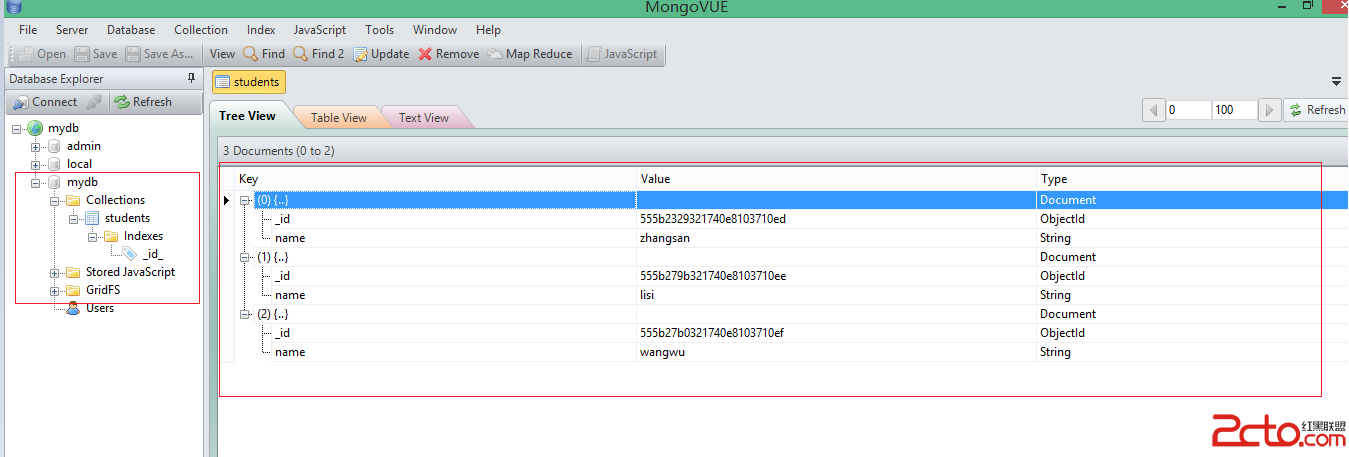Click the Save toolbar button
Viewport: 1349px width, 457px height.
click(x=95, y=54)
